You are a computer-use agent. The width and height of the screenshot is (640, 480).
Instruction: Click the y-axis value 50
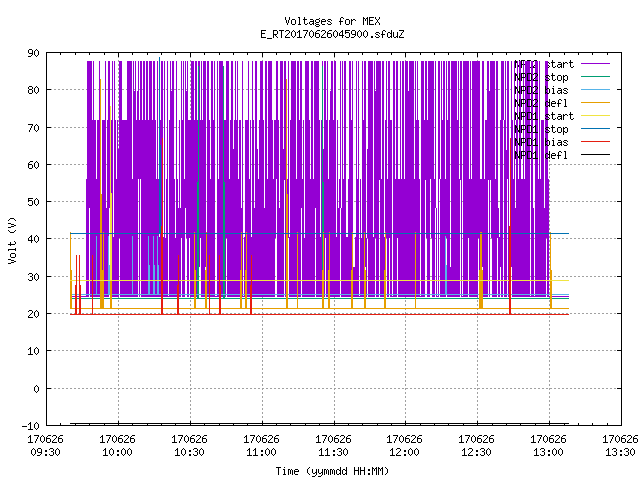coord(33,202)
